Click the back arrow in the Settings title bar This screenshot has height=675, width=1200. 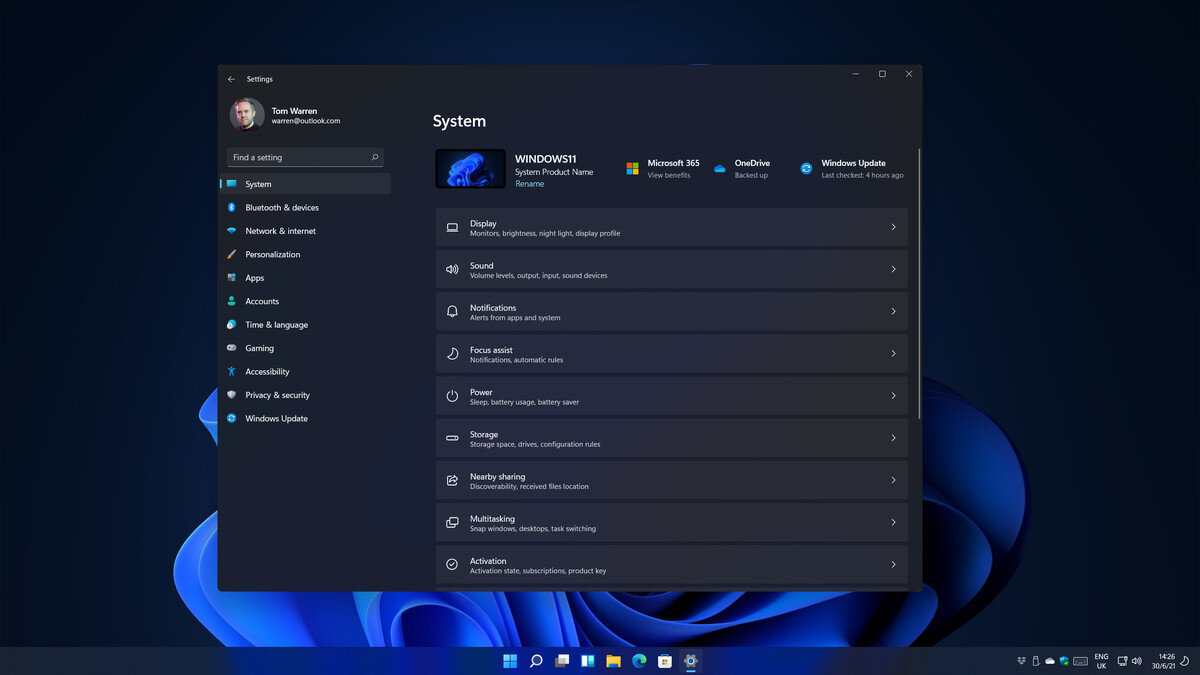(231, 79)
